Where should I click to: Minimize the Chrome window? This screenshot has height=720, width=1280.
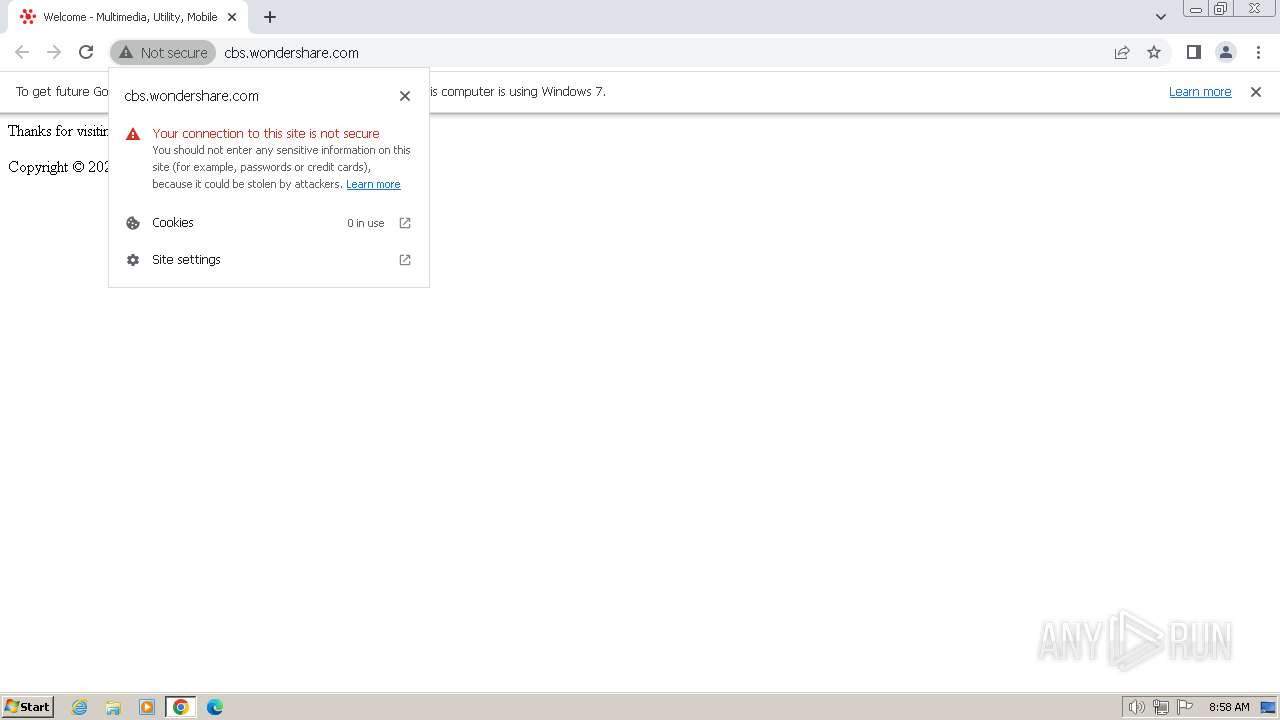[x=1195, y=9]
